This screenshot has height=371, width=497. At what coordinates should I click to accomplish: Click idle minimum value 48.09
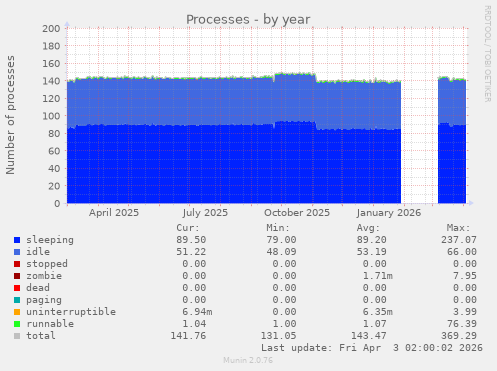[281, 252]
